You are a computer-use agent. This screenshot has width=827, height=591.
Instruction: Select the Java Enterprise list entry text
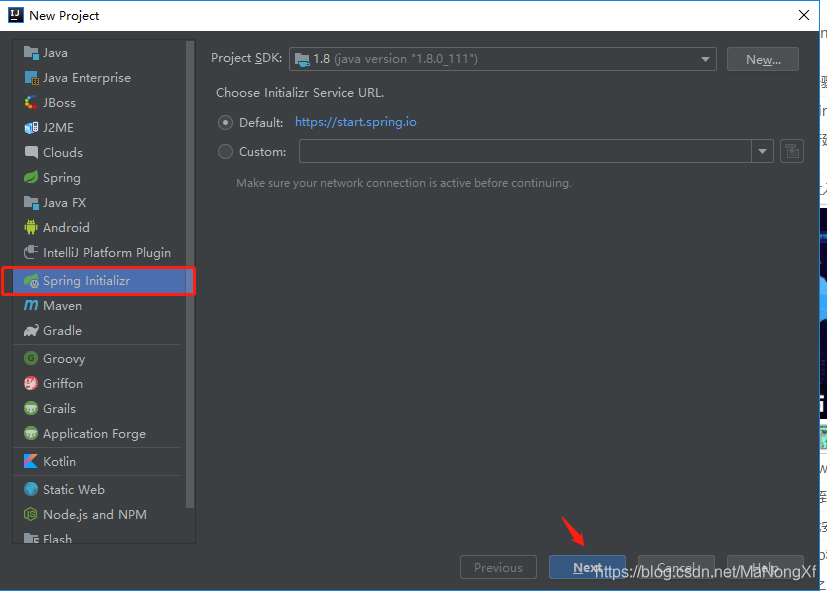point(87,77)
